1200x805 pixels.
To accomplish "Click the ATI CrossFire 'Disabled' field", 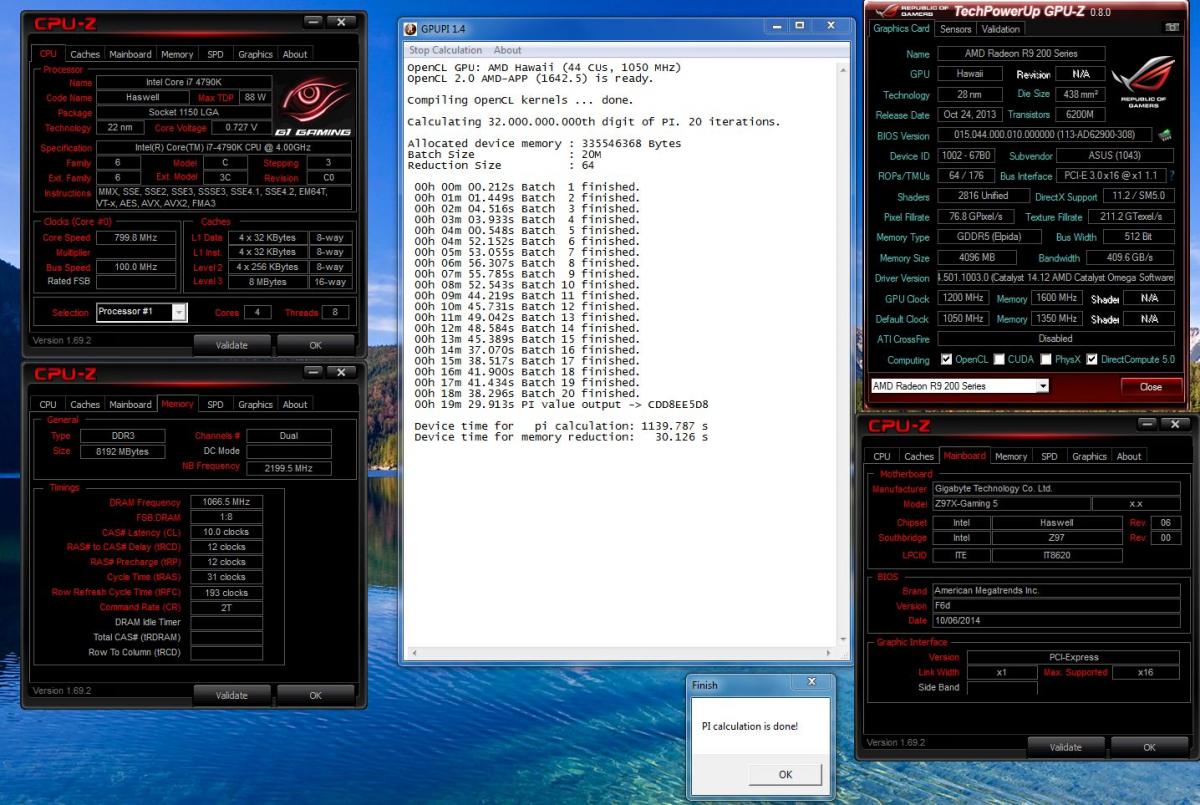I will pyautogui.click(x=1055, y=339).
